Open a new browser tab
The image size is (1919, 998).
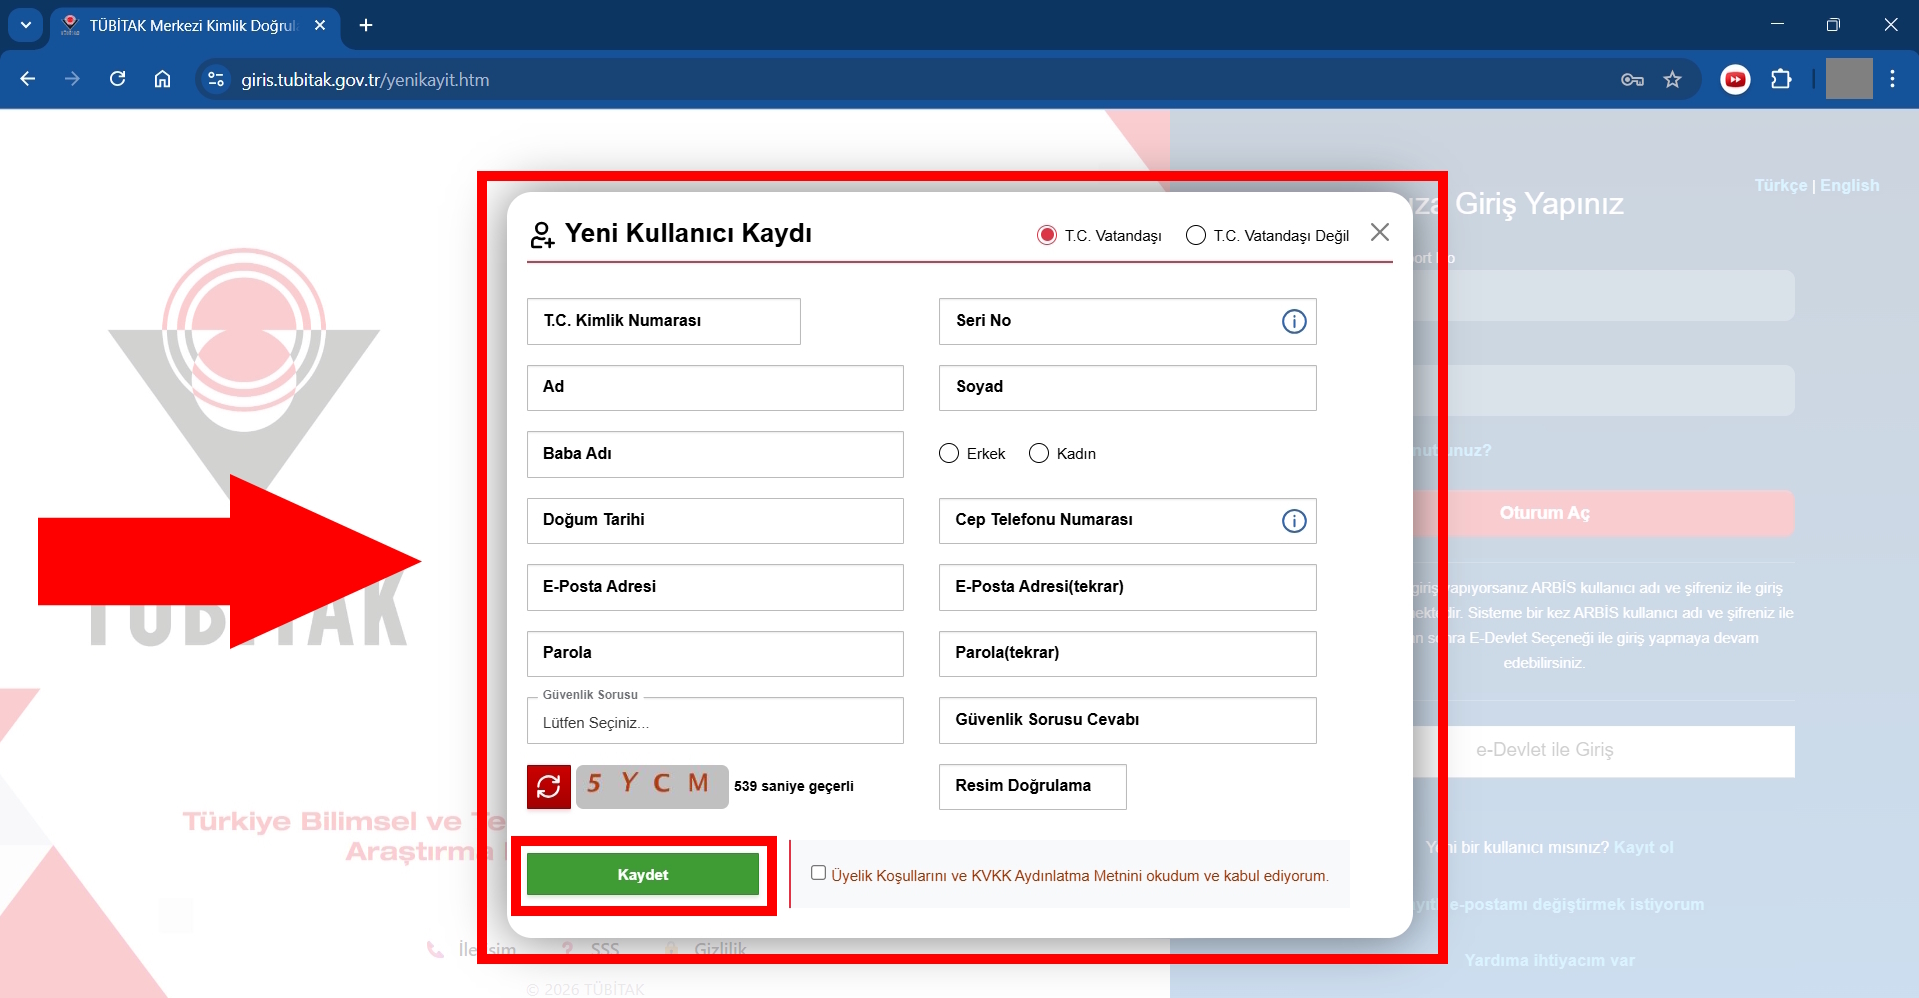(x=366, y=25)
